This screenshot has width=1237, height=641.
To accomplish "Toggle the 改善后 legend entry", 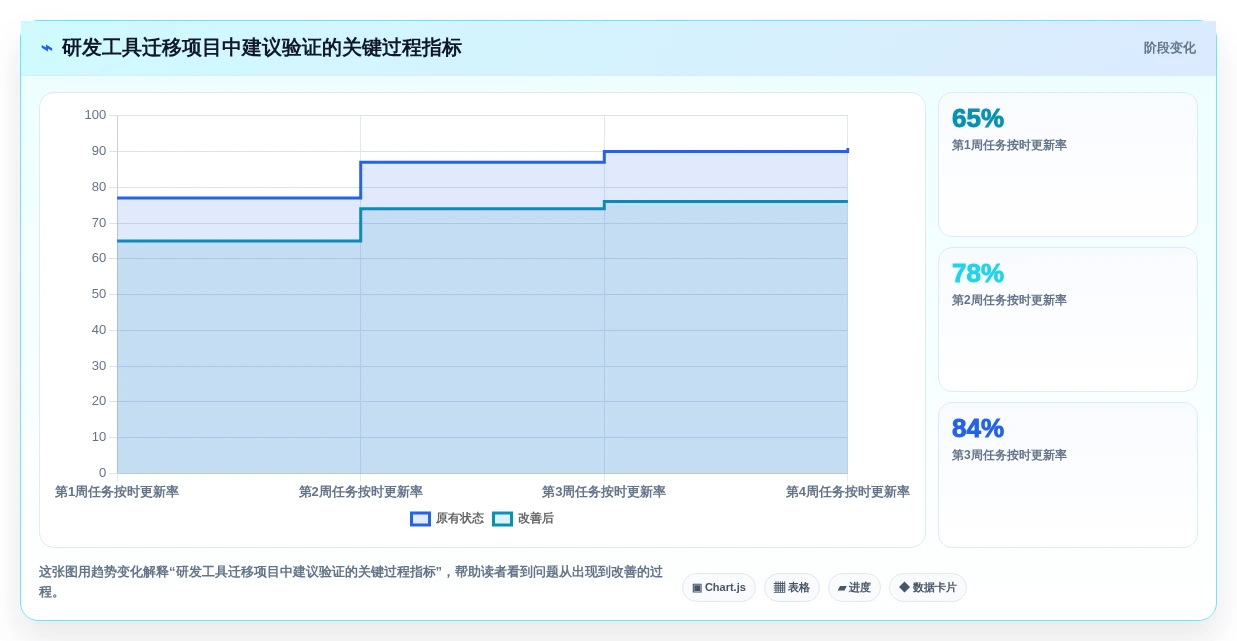I will (523, 518).
